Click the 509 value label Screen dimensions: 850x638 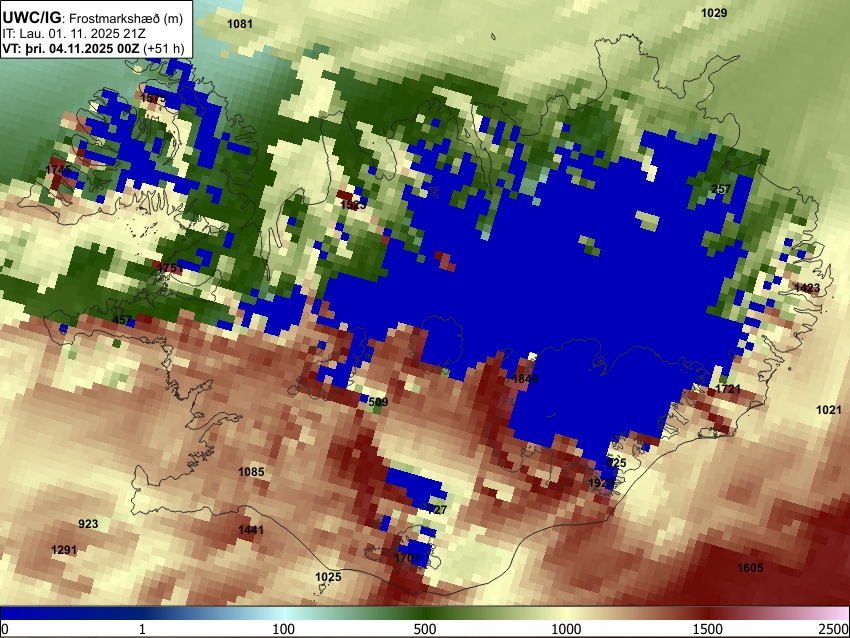click(378, 402)
